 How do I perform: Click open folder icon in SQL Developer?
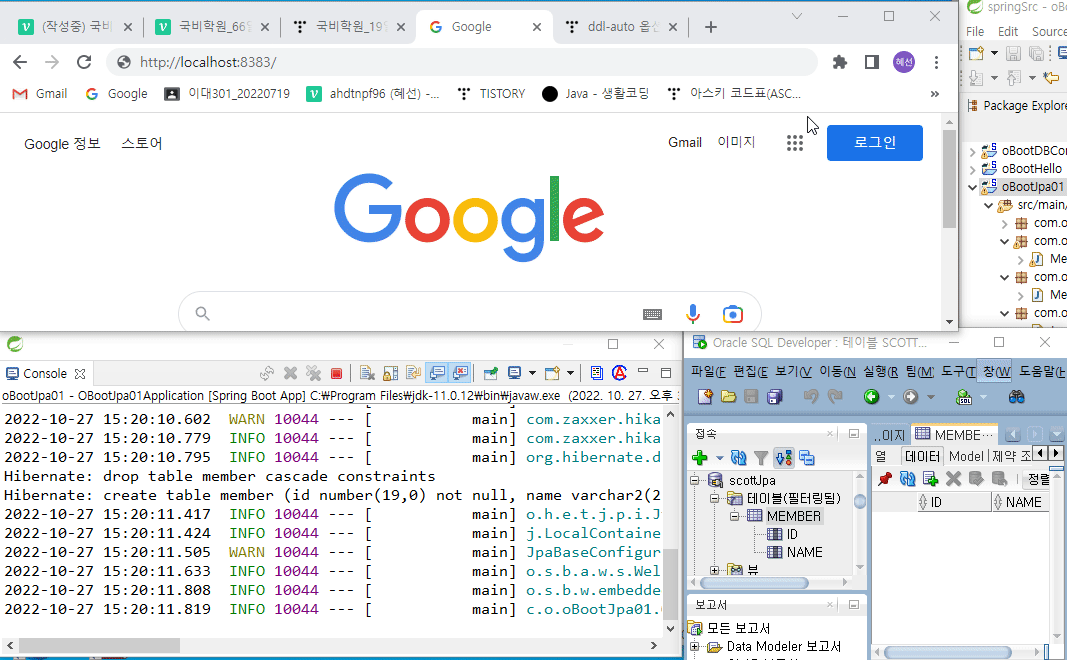tap(728, 397)
